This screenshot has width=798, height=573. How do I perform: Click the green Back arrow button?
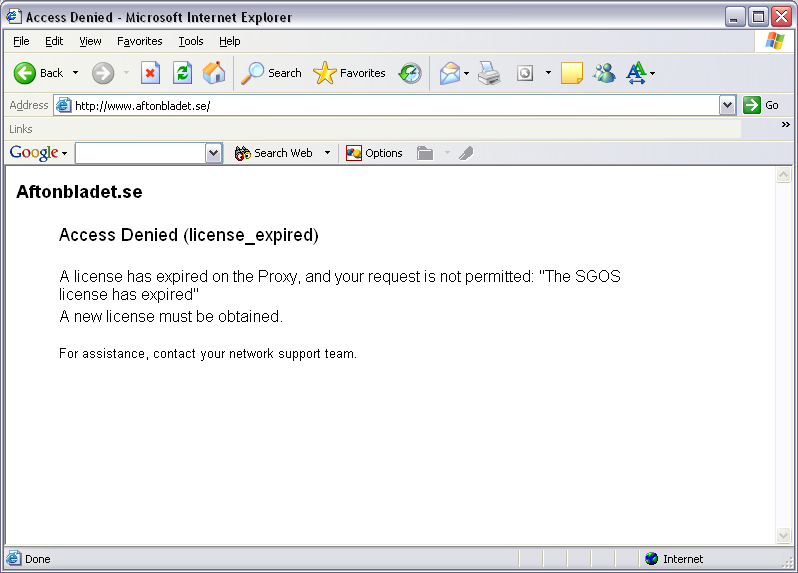[24, 73]
